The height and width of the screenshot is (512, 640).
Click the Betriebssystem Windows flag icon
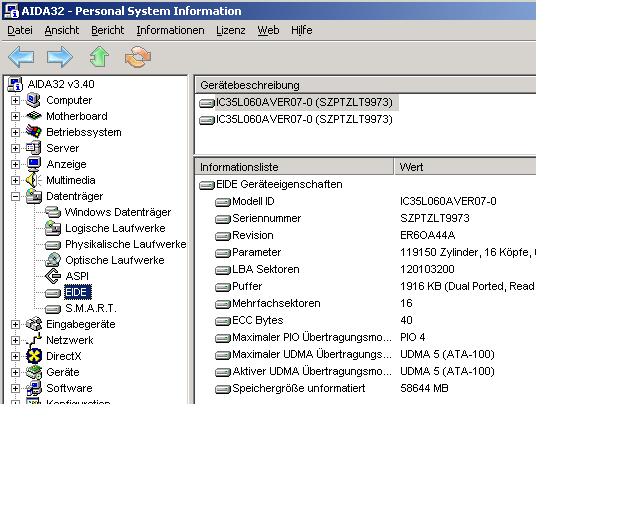coord(33,132)
